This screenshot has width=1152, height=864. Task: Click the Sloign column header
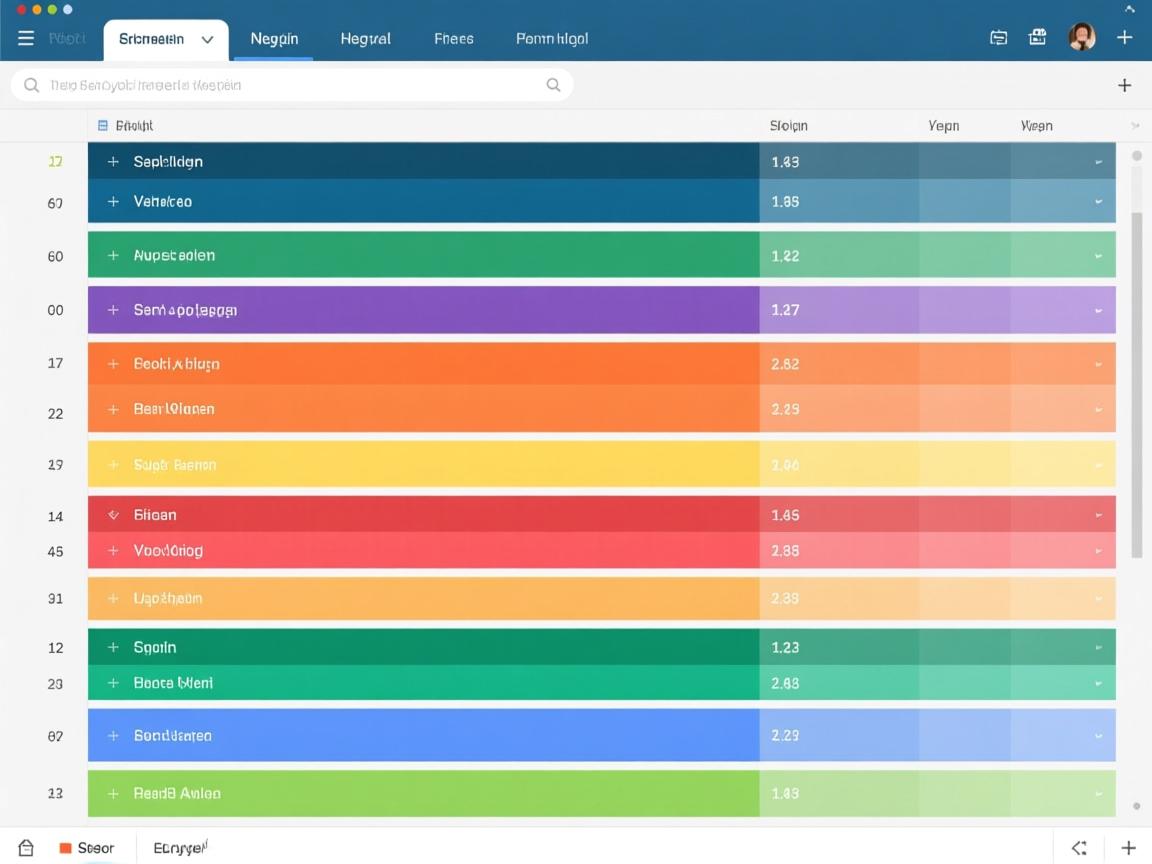point(788,126)
